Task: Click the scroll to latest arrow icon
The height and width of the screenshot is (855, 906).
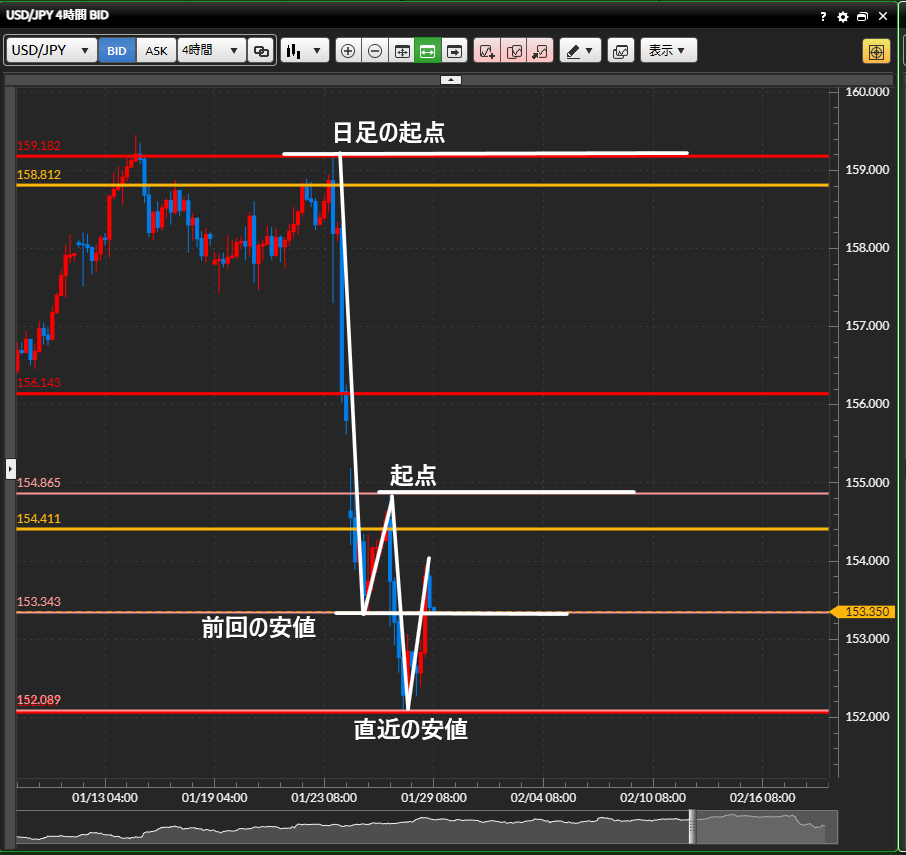Action: point(455,51)
